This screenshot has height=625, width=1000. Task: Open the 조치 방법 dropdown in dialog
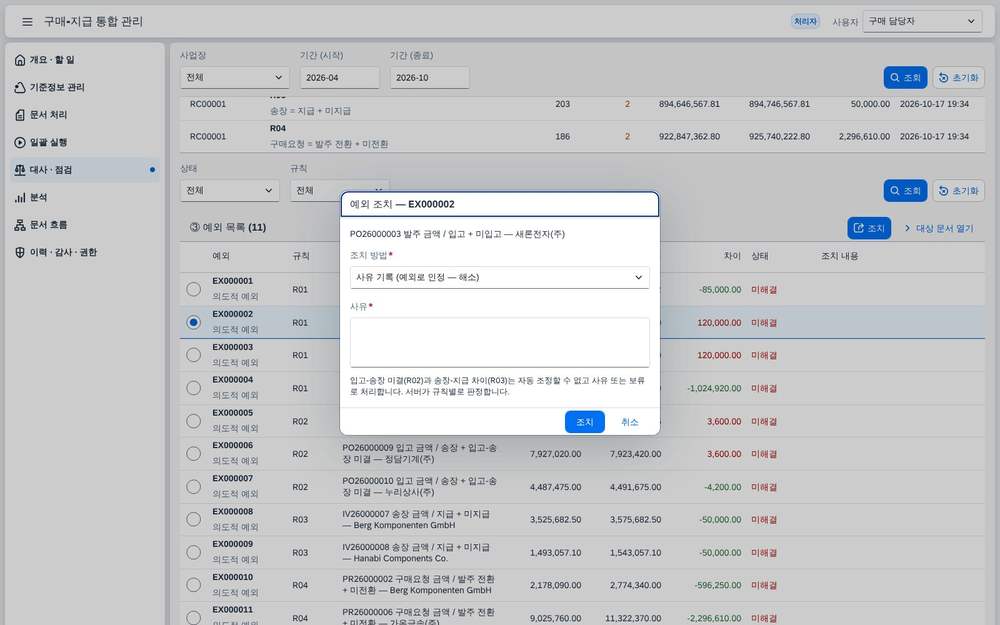tap(499, 277)
